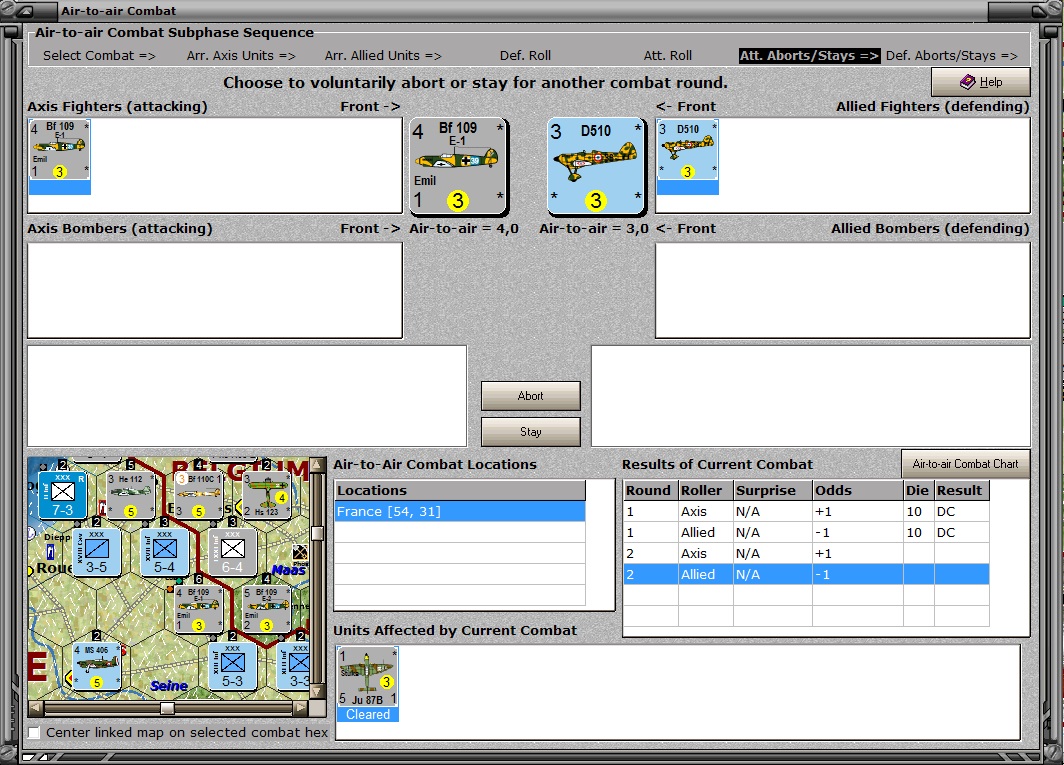Image resolution: width=1064 pixels, height=765 pixels.
Task: Click the Def. Aborts/Stays subphase step
Action: tap(951, 56)
